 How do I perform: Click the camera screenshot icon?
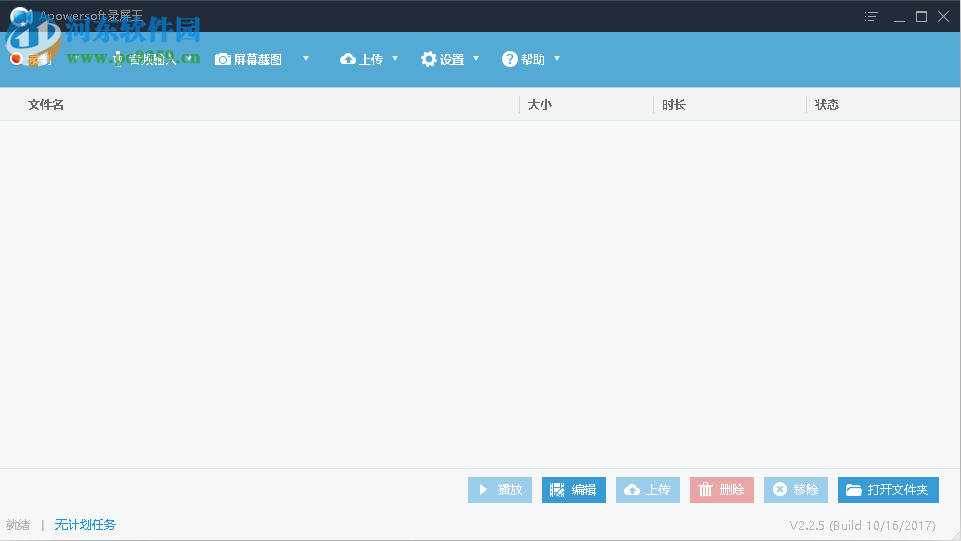coord(223,59)
